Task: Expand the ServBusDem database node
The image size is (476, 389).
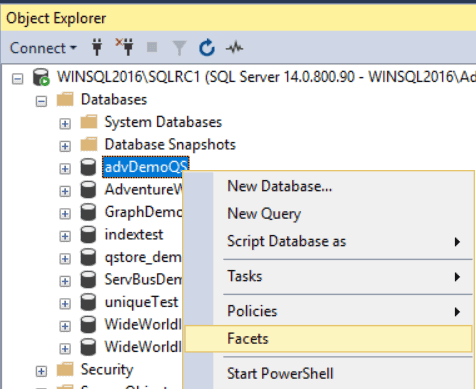Action: click(65, 281)
